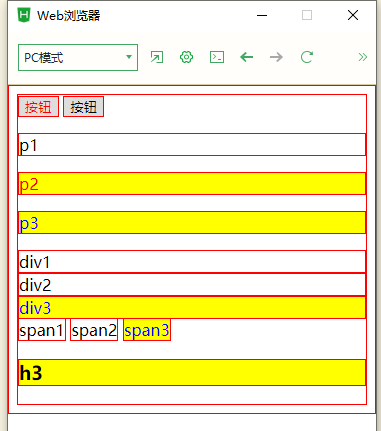The image size is (381, 431).
Task: Open the browser settings gear icon
Action: point(186,57)
